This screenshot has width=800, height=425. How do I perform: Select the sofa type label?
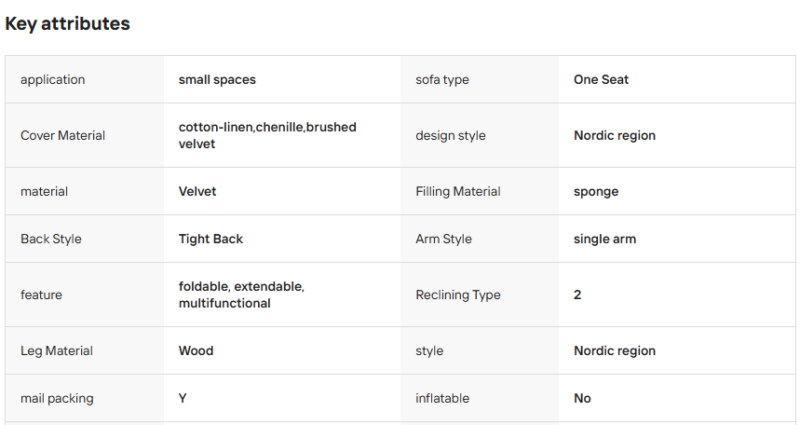pos(442,80)
